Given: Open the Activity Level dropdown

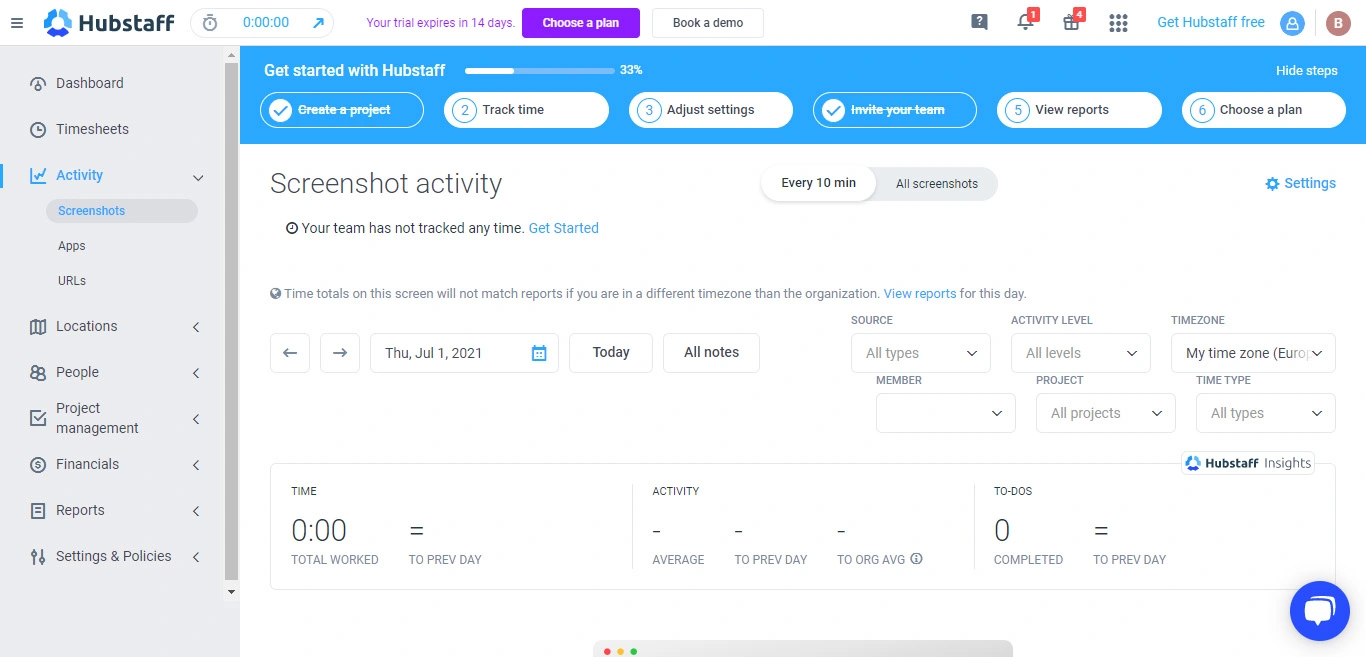Looking at the screenshot, I should click(1080, 353).
